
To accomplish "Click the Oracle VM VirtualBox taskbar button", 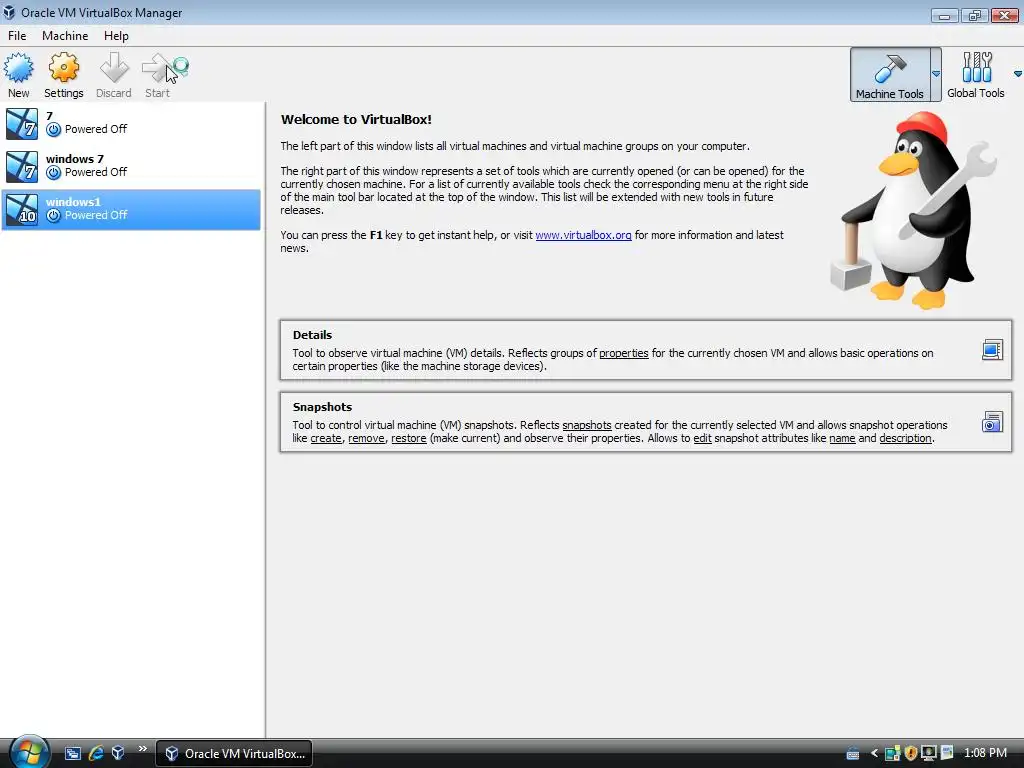I will (x=234, y=754).
